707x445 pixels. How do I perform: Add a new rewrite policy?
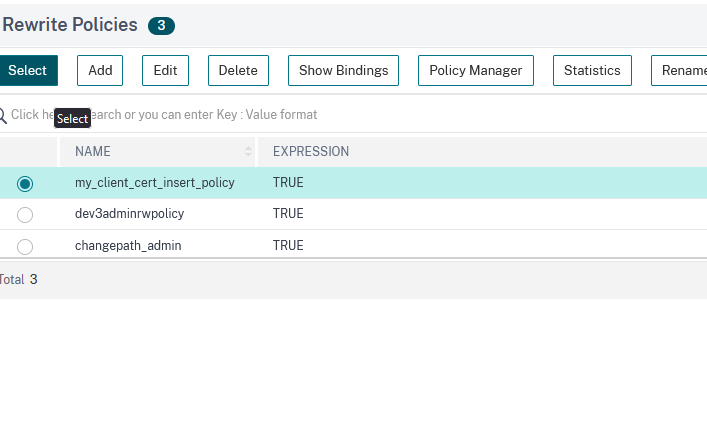click(x=100, y=70)
